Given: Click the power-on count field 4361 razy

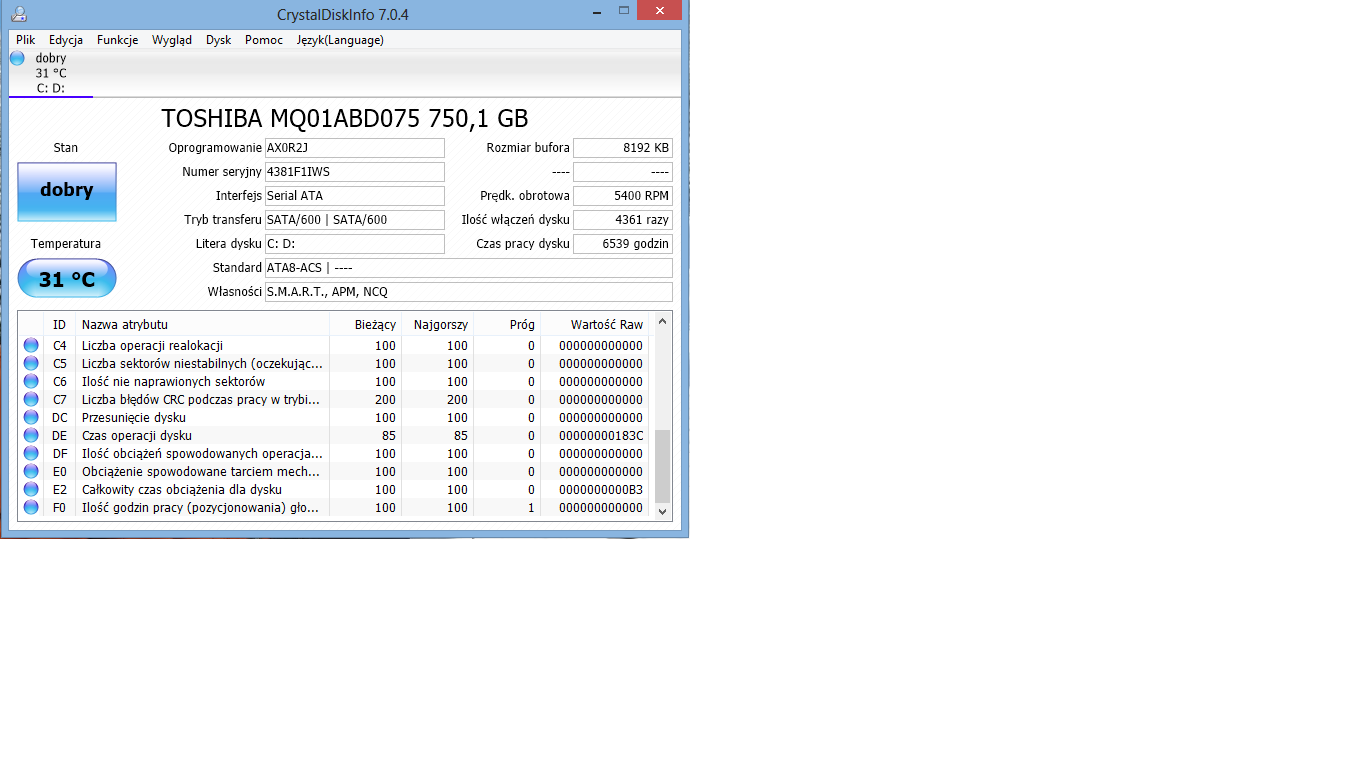Looking at the screenshot, I should 623,220.
